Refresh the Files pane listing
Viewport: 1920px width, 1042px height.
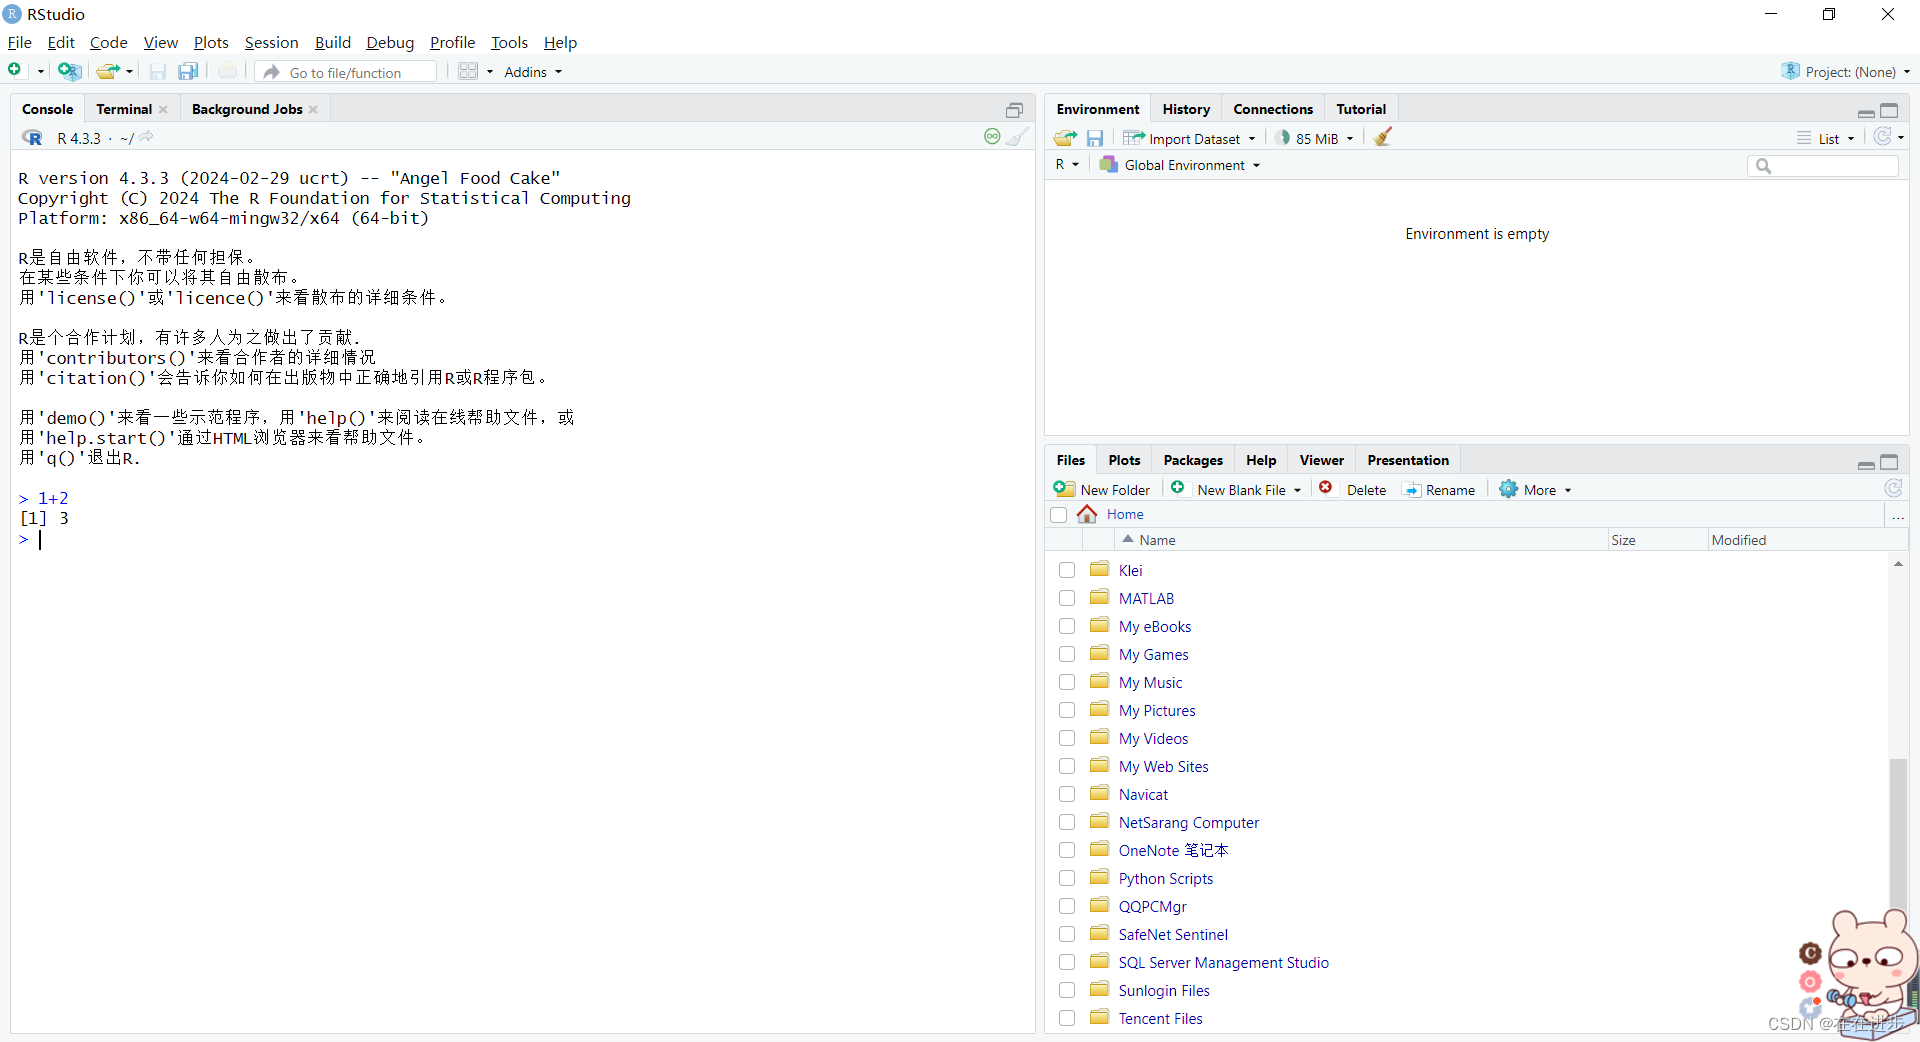pos(1893,489)
